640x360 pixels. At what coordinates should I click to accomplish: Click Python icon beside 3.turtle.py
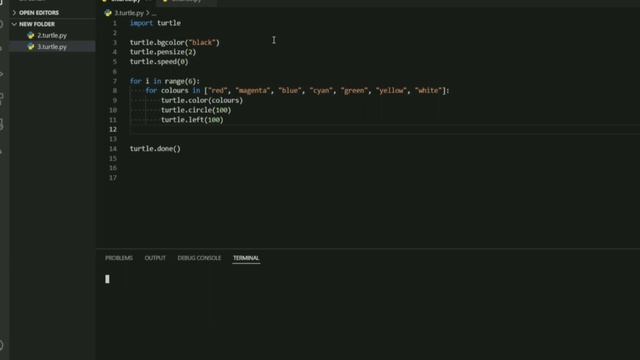coord(31,47)
